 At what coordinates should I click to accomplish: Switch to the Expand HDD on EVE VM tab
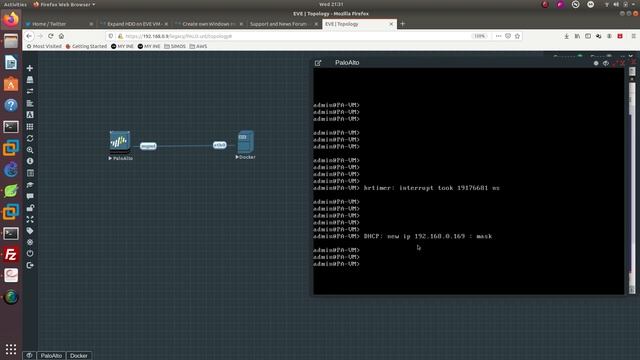click(135, 24)
